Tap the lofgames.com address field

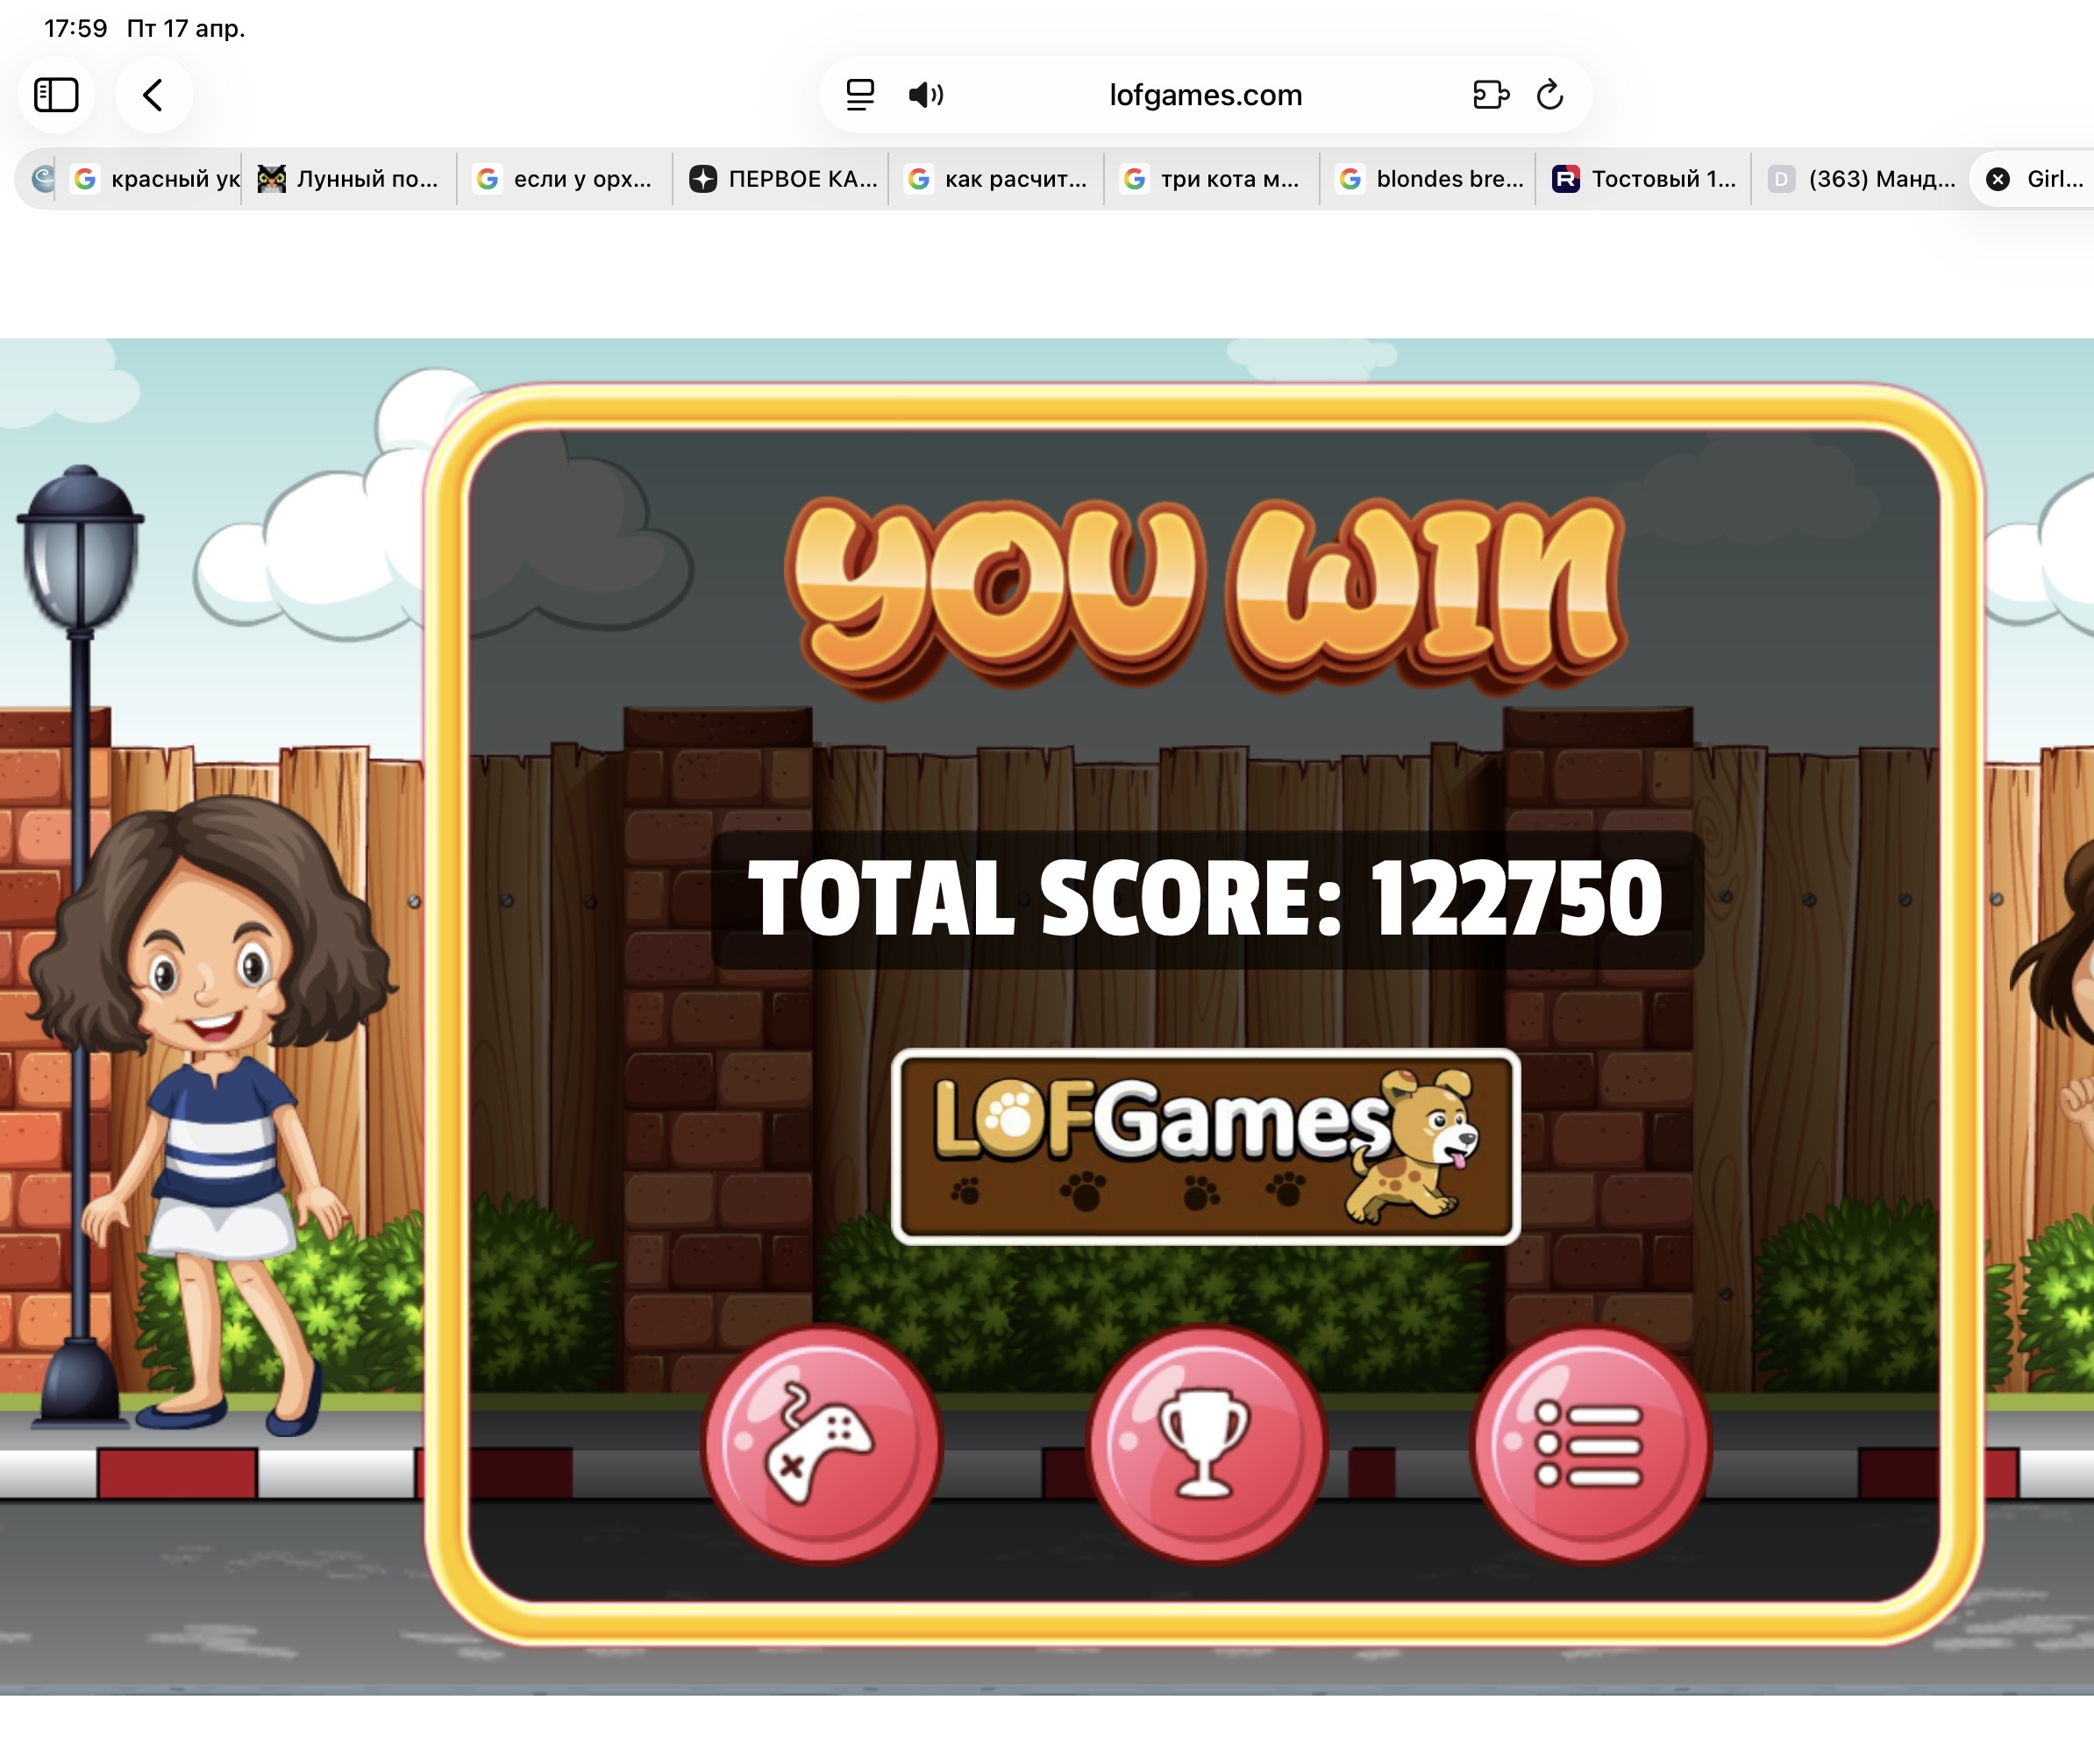(1206, 95)
